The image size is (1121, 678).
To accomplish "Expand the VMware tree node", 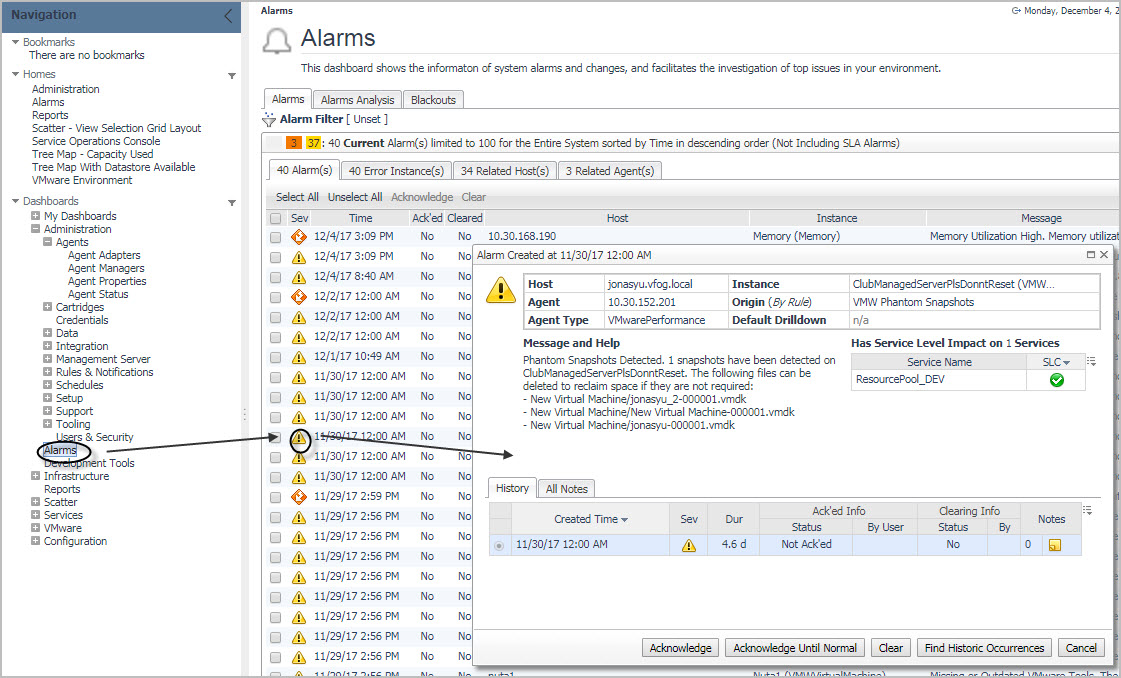I will (36, 528).
